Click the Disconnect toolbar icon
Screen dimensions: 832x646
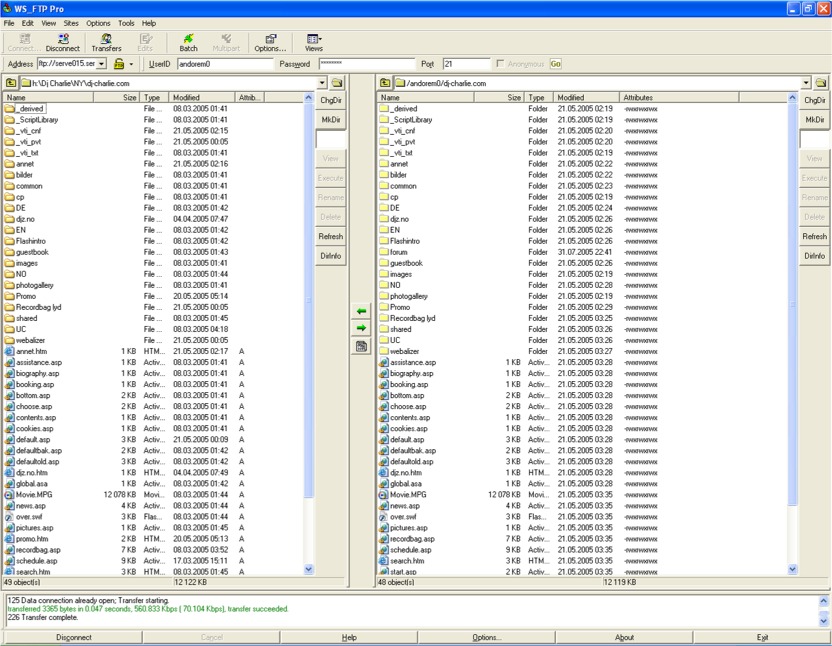[63, 42]
